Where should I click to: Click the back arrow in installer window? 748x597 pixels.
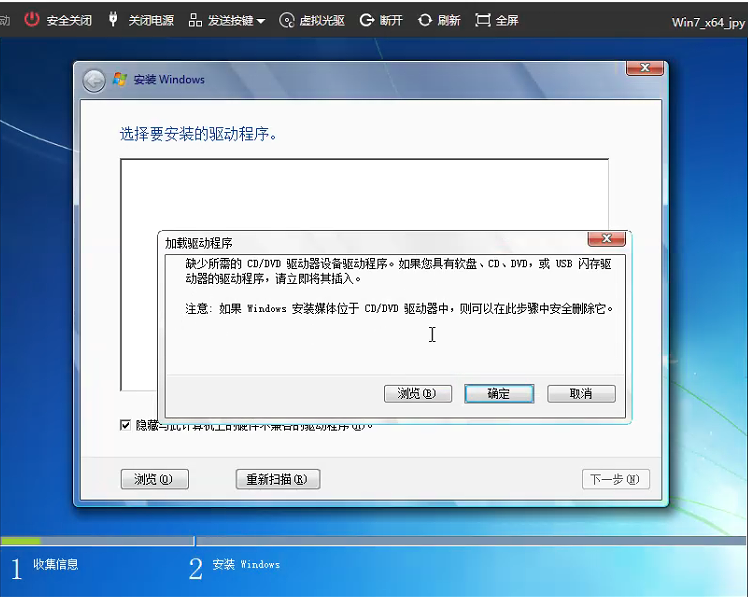[x=94, y=81]
